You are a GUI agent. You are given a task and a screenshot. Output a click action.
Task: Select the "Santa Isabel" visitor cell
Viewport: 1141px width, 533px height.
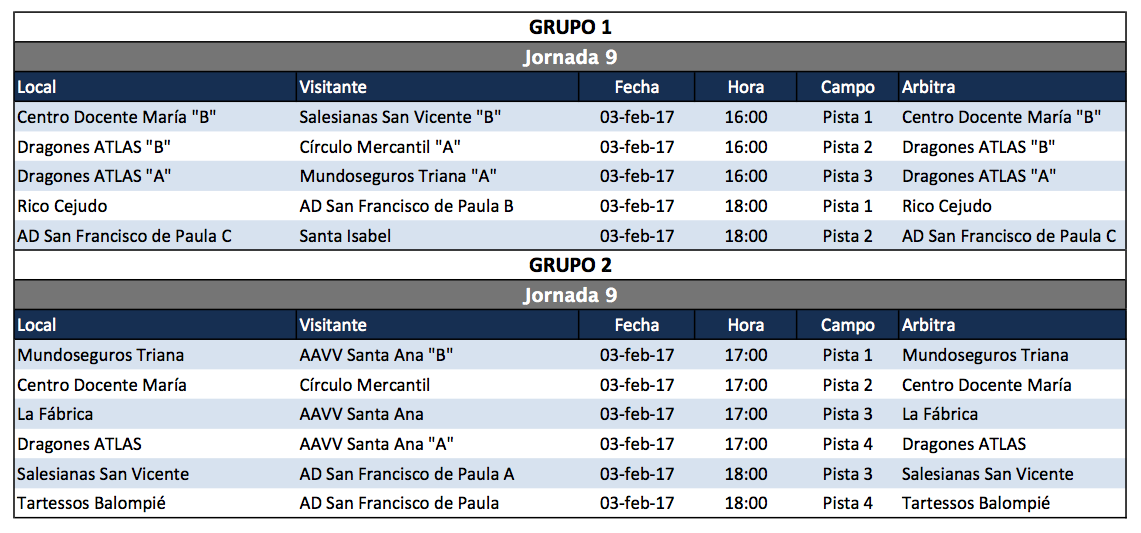coord(345,236)
